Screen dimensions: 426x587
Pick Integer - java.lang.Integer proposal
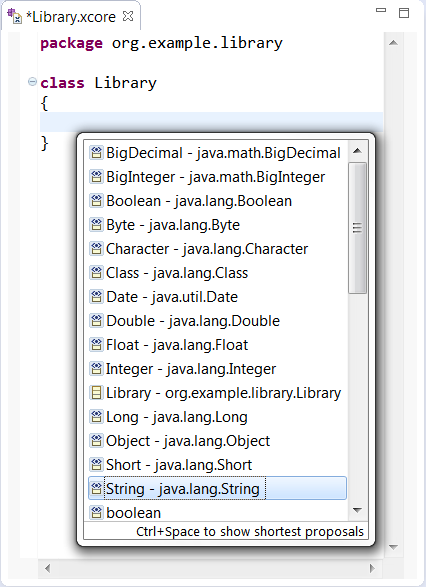point(217,369)
